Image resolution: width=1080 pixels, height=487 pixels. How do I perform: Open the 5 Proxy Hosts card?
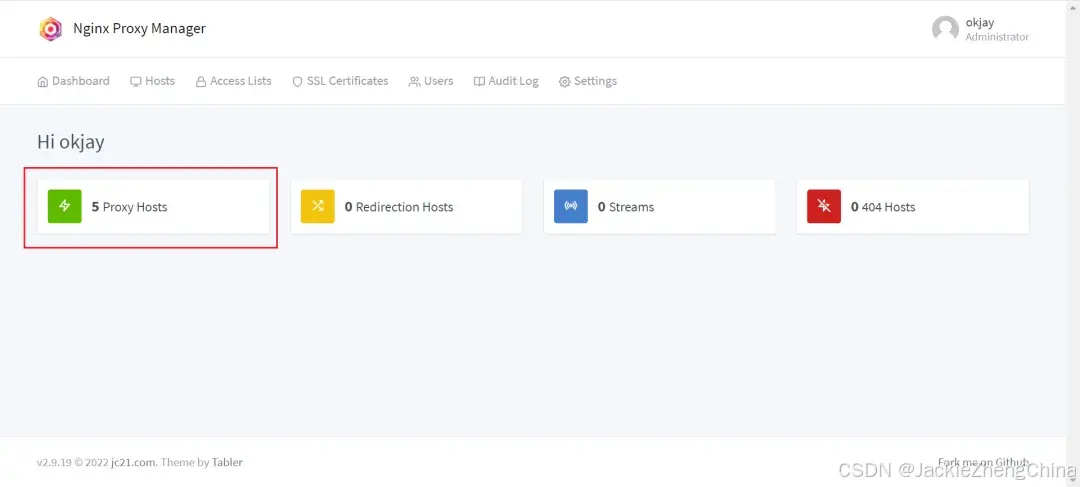(154, 207)
